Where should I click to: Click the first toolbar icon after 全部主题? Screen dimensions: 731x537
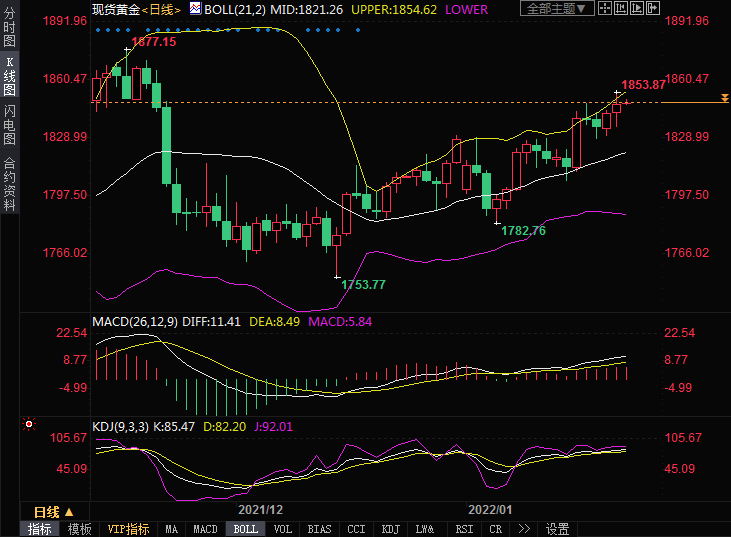pyautogui.click(x=604, y=9)
